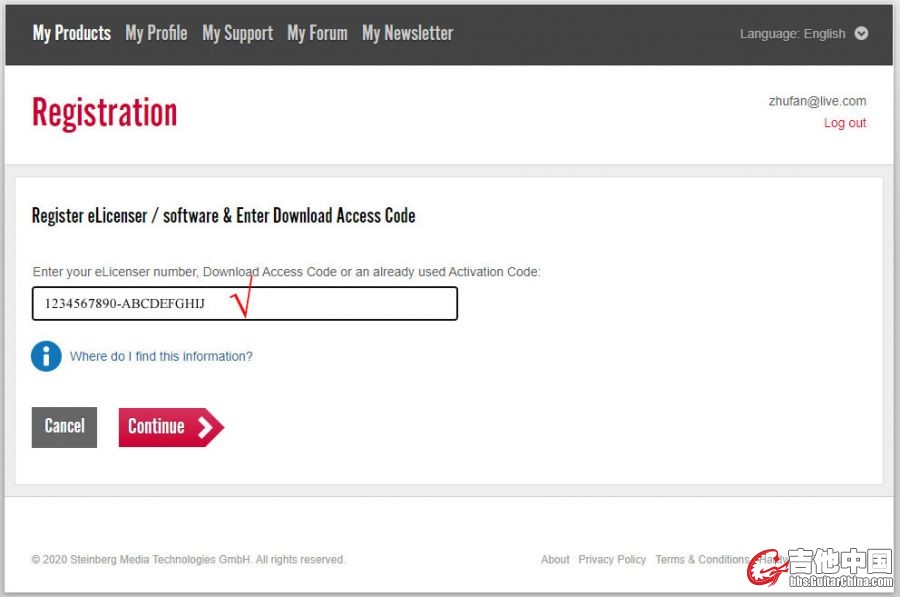Focus the eLicenser number input field
This screenshot has height=597, width=900.
tap(245, 303)
